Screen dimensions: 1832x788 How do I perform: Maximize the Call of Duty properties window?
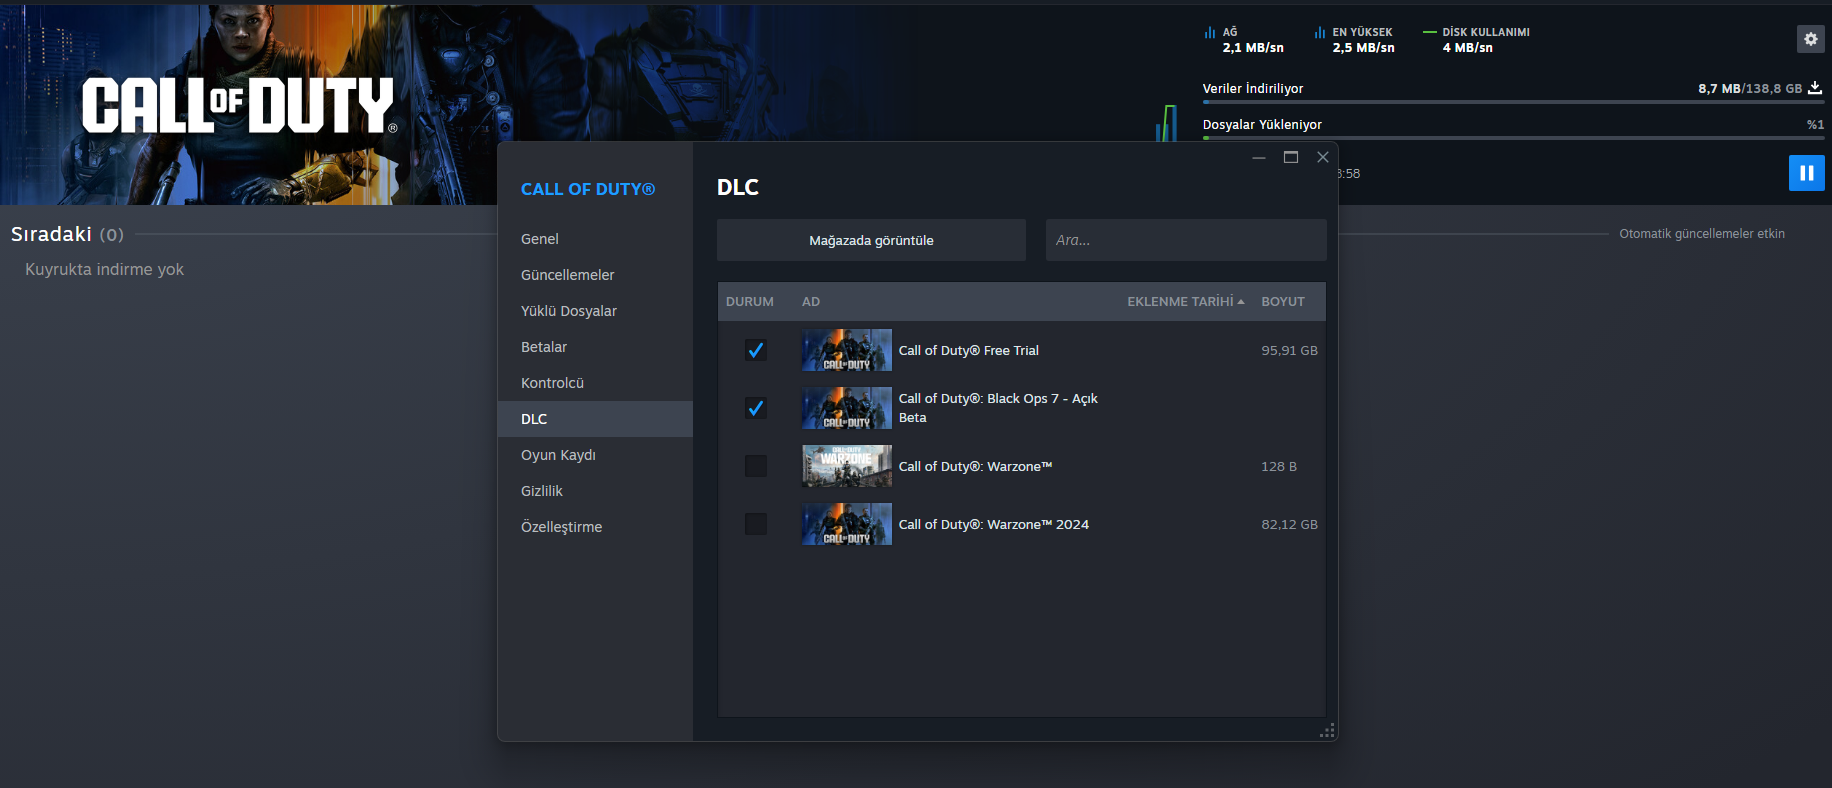(1291, 157)
